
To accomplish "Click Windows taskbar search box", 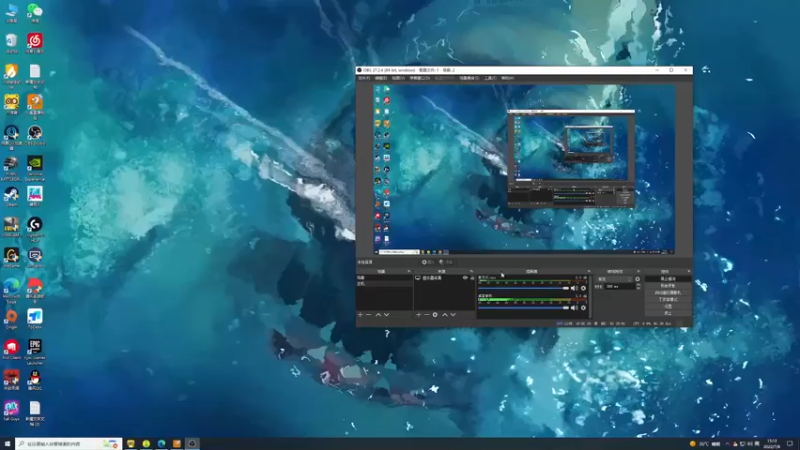I will [68, 444].
